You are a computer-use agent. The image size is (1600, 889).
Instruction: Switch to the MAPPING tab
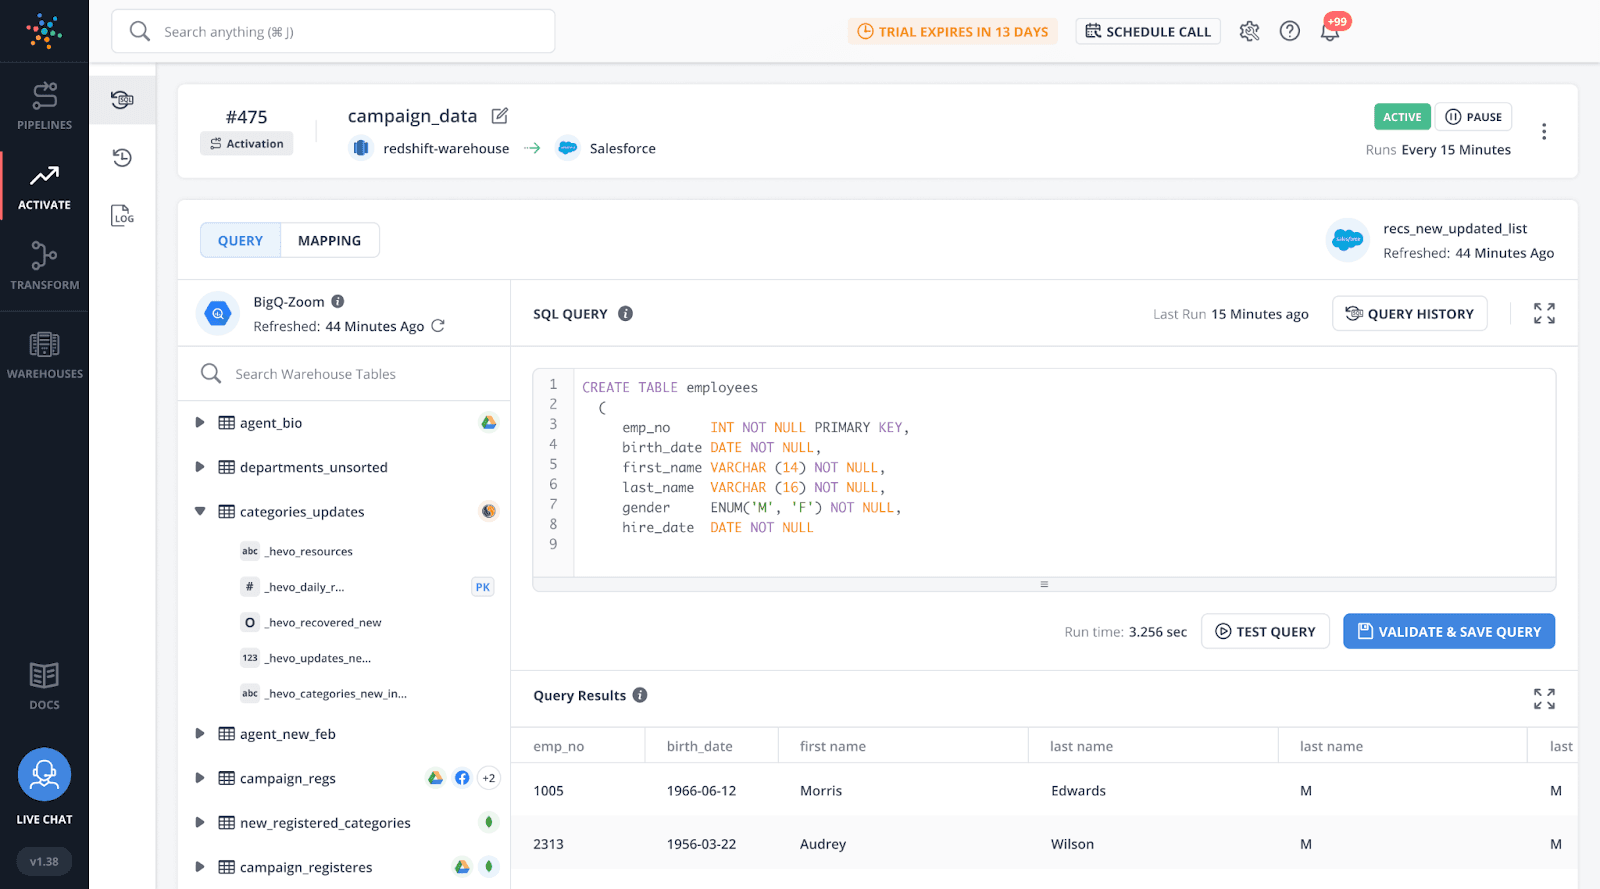[x=329, y=240]
